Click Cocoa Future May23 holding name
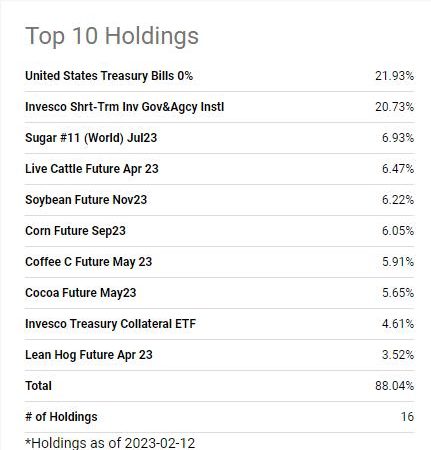The width and height of the screenshot is (431, 450). pos(81,293)
